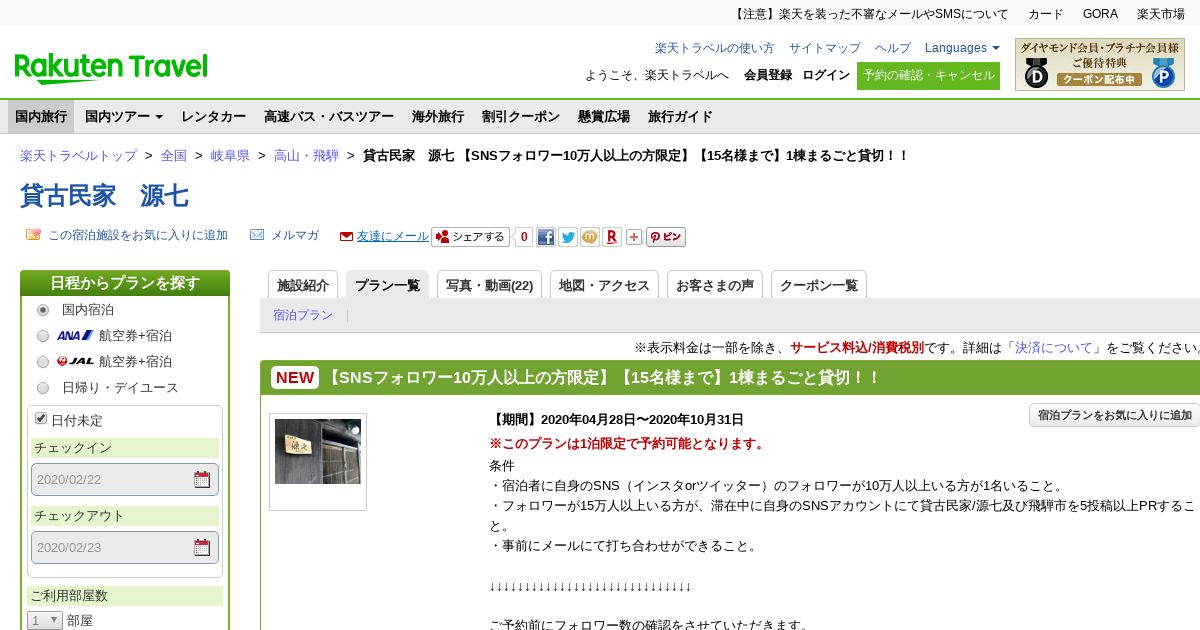The width and height of the screenshot is (1200, 630).
Task: Click the メルマガ envelope icon
Action: [257, 235]
